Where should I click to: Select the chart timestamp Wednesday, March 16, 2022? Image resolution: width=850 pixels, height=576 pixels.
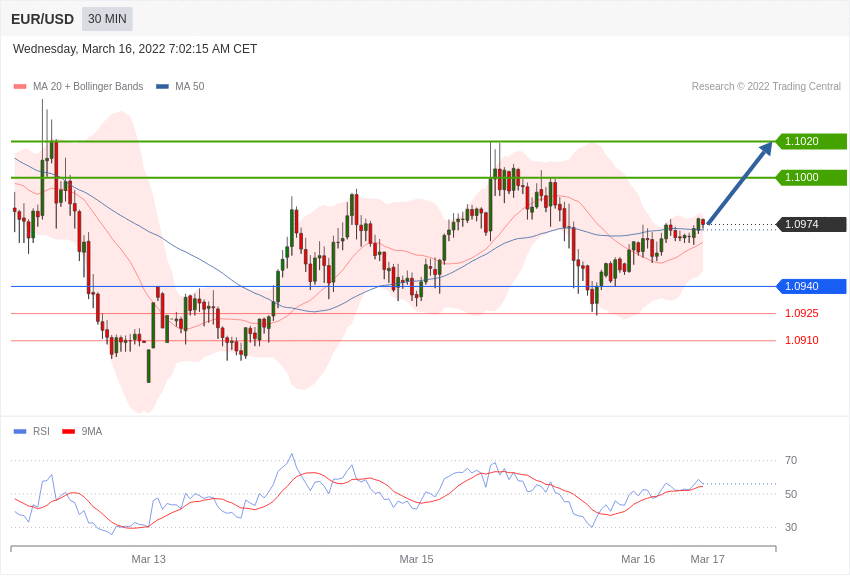[135, 49]
